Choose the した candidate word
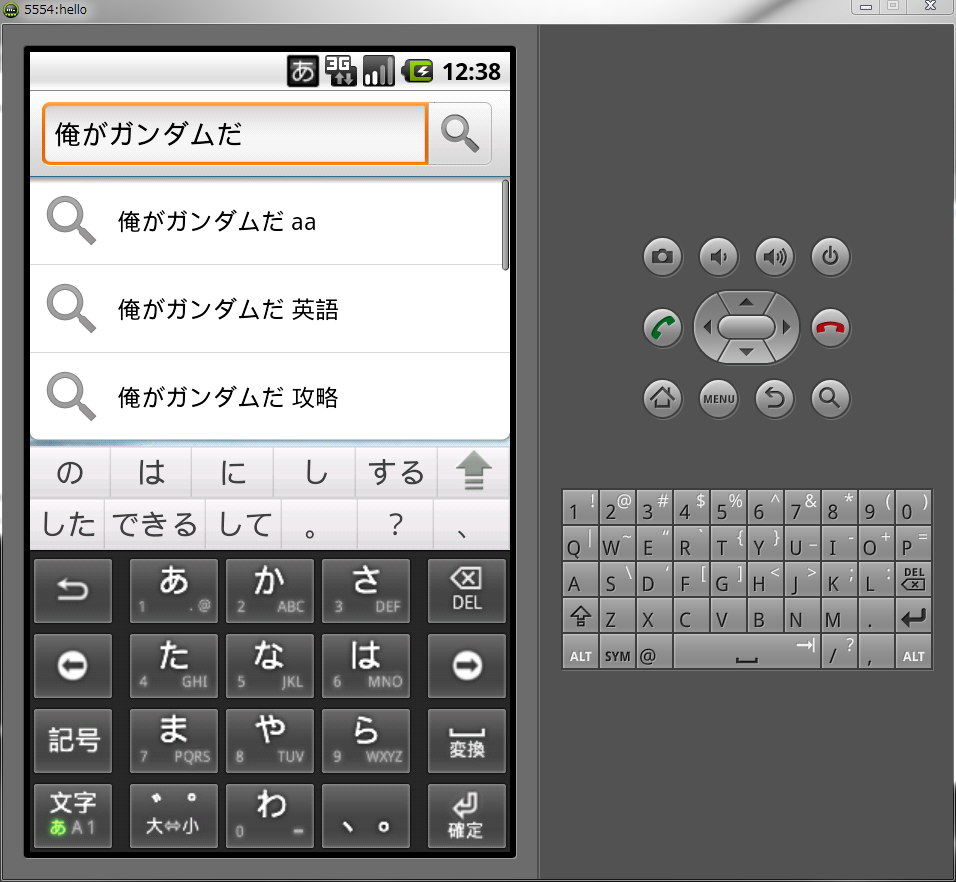Image resolution: width=956 pixels, height=882 pixels. pyautogui.click(x=68, y=525)
